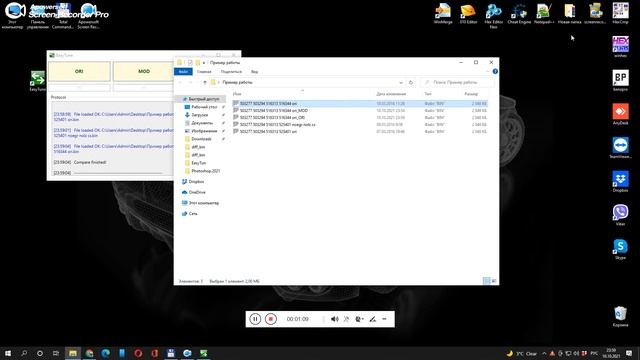Open Новая папка desktop folder
Screen dimensions: 640x360
pyautogui.click(x=569, y=13)
